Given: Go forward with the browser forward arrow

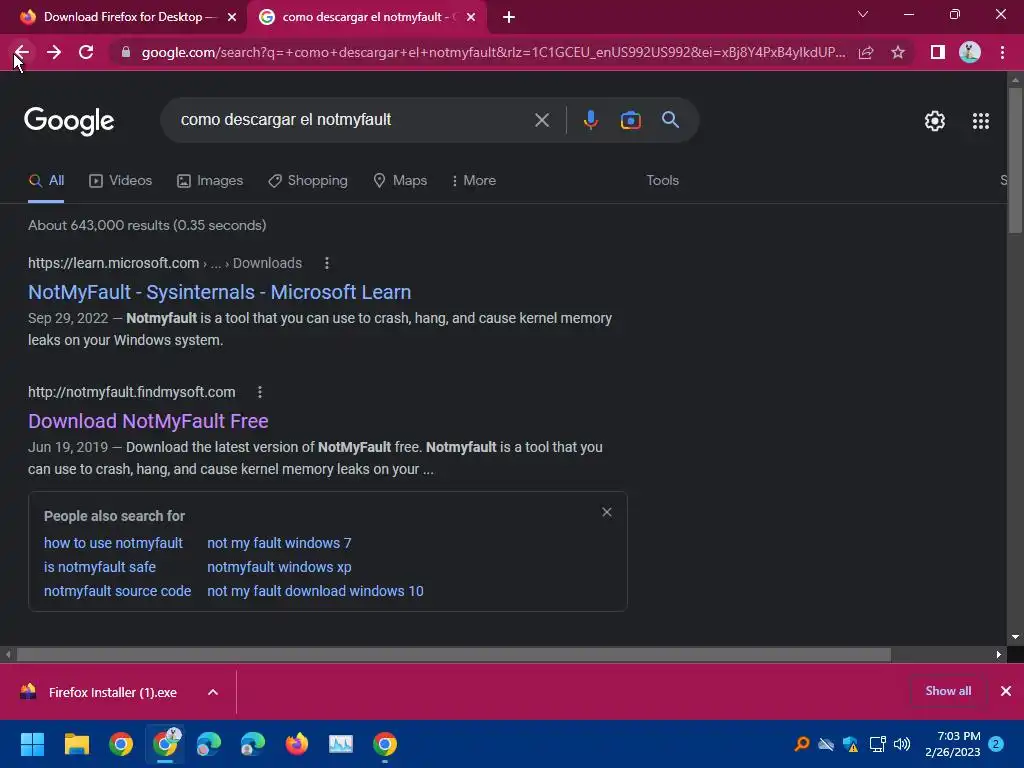Looking at the screenshot, I should tap(54, 52).
